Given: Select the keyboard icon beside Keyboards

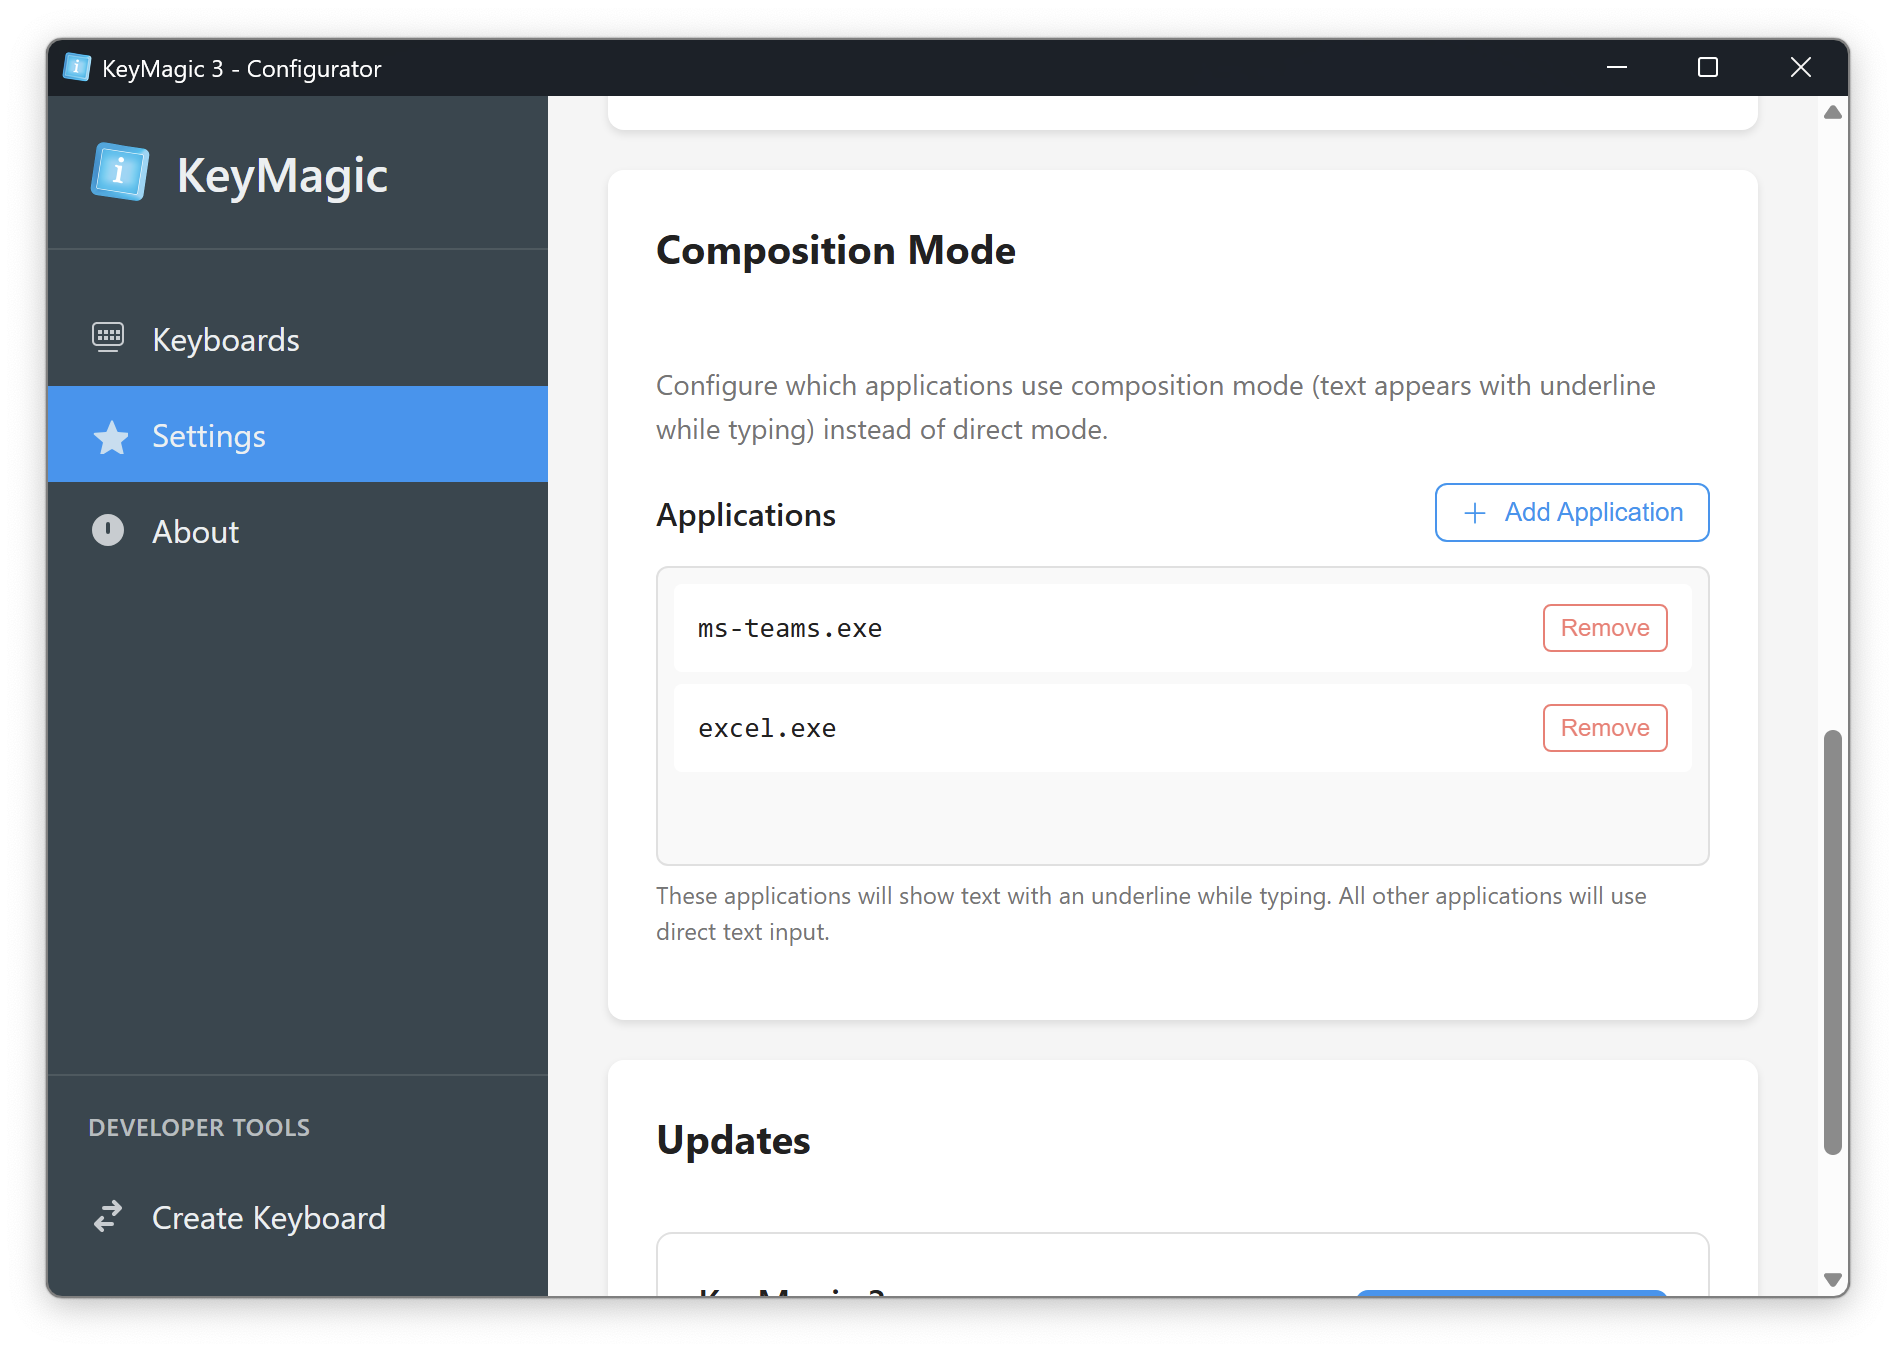Looking at the screenshot, I should (108, 338).
